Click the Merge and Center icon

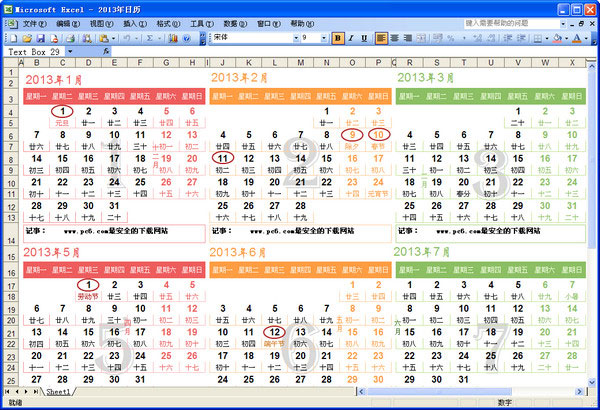point(421,38)
